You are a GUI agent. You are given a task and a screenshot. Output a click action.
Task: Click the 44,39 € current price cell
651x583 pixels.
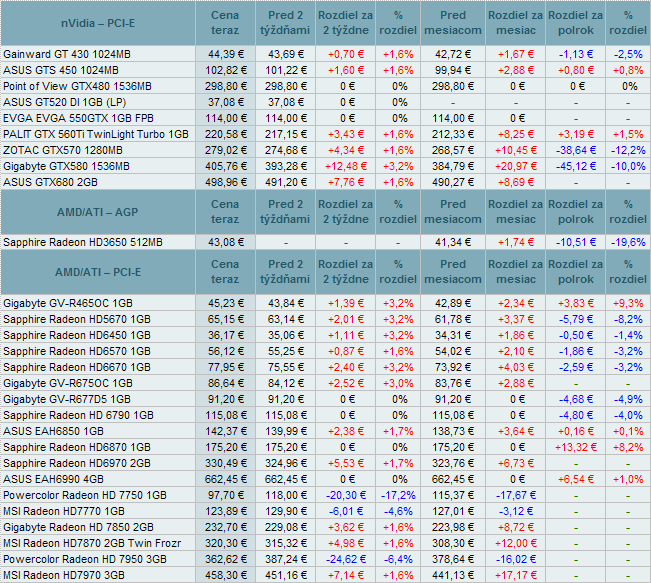[226, 54]
